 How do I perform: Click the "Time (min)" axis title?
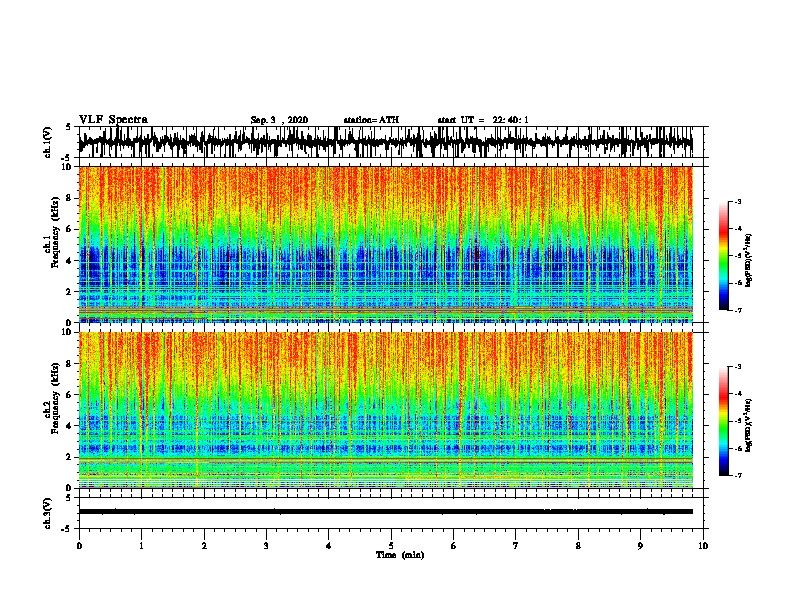click(400, 555)
